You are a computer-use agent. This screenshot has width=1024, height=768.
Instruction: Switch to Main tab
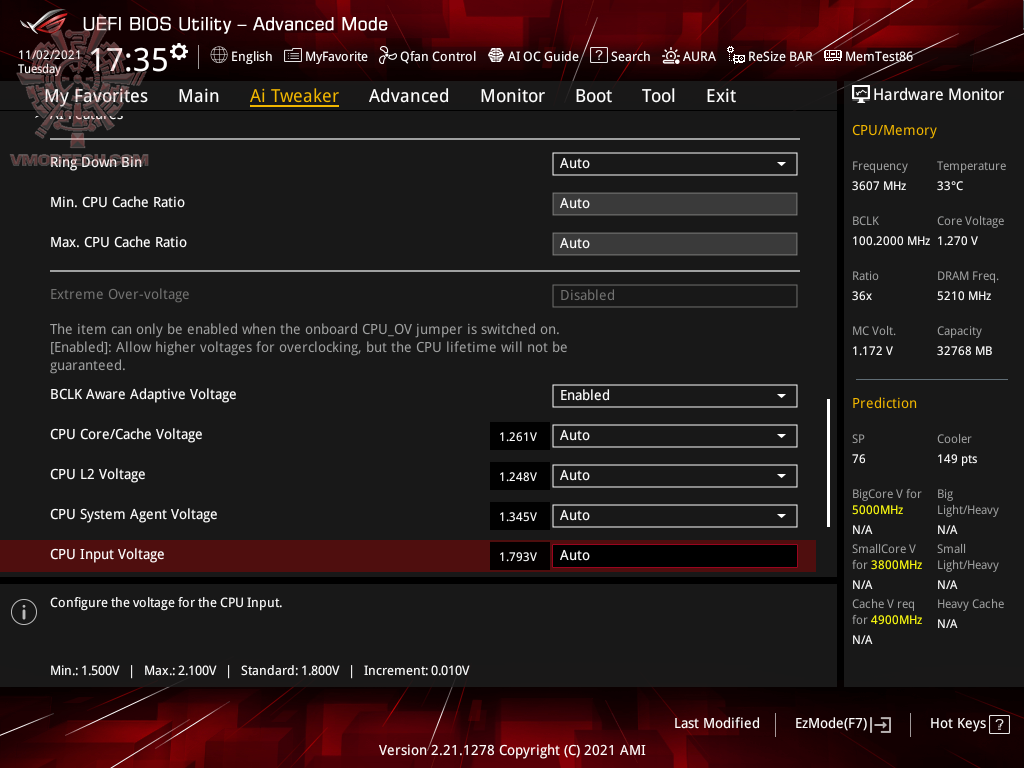coord(199,96)
